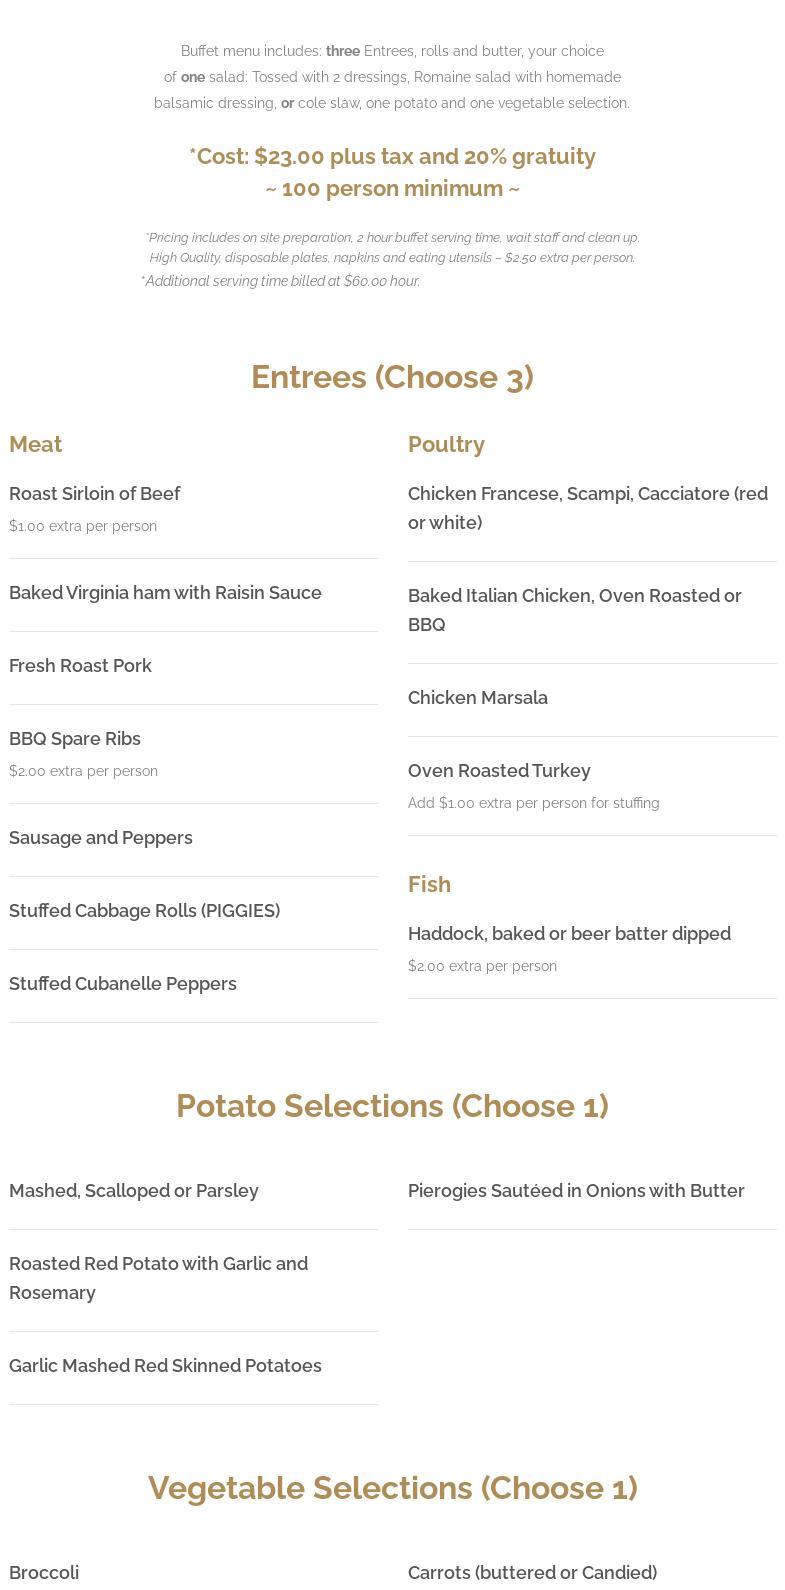Image resolution: width=785 pixels, height=1590 pixels.
Task: Choose the Fresh Roast Pork entree
Action: click(x=80, y=666)
